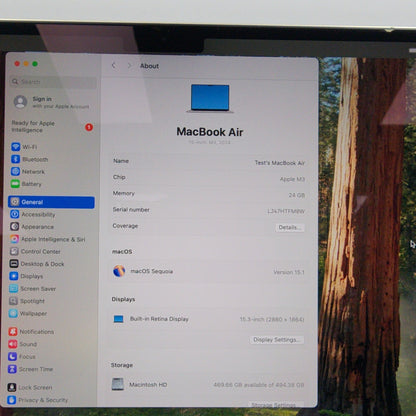Click the Search field in sidebar
This screenshot has width=416, height=416.
click(x=54, y=82)
